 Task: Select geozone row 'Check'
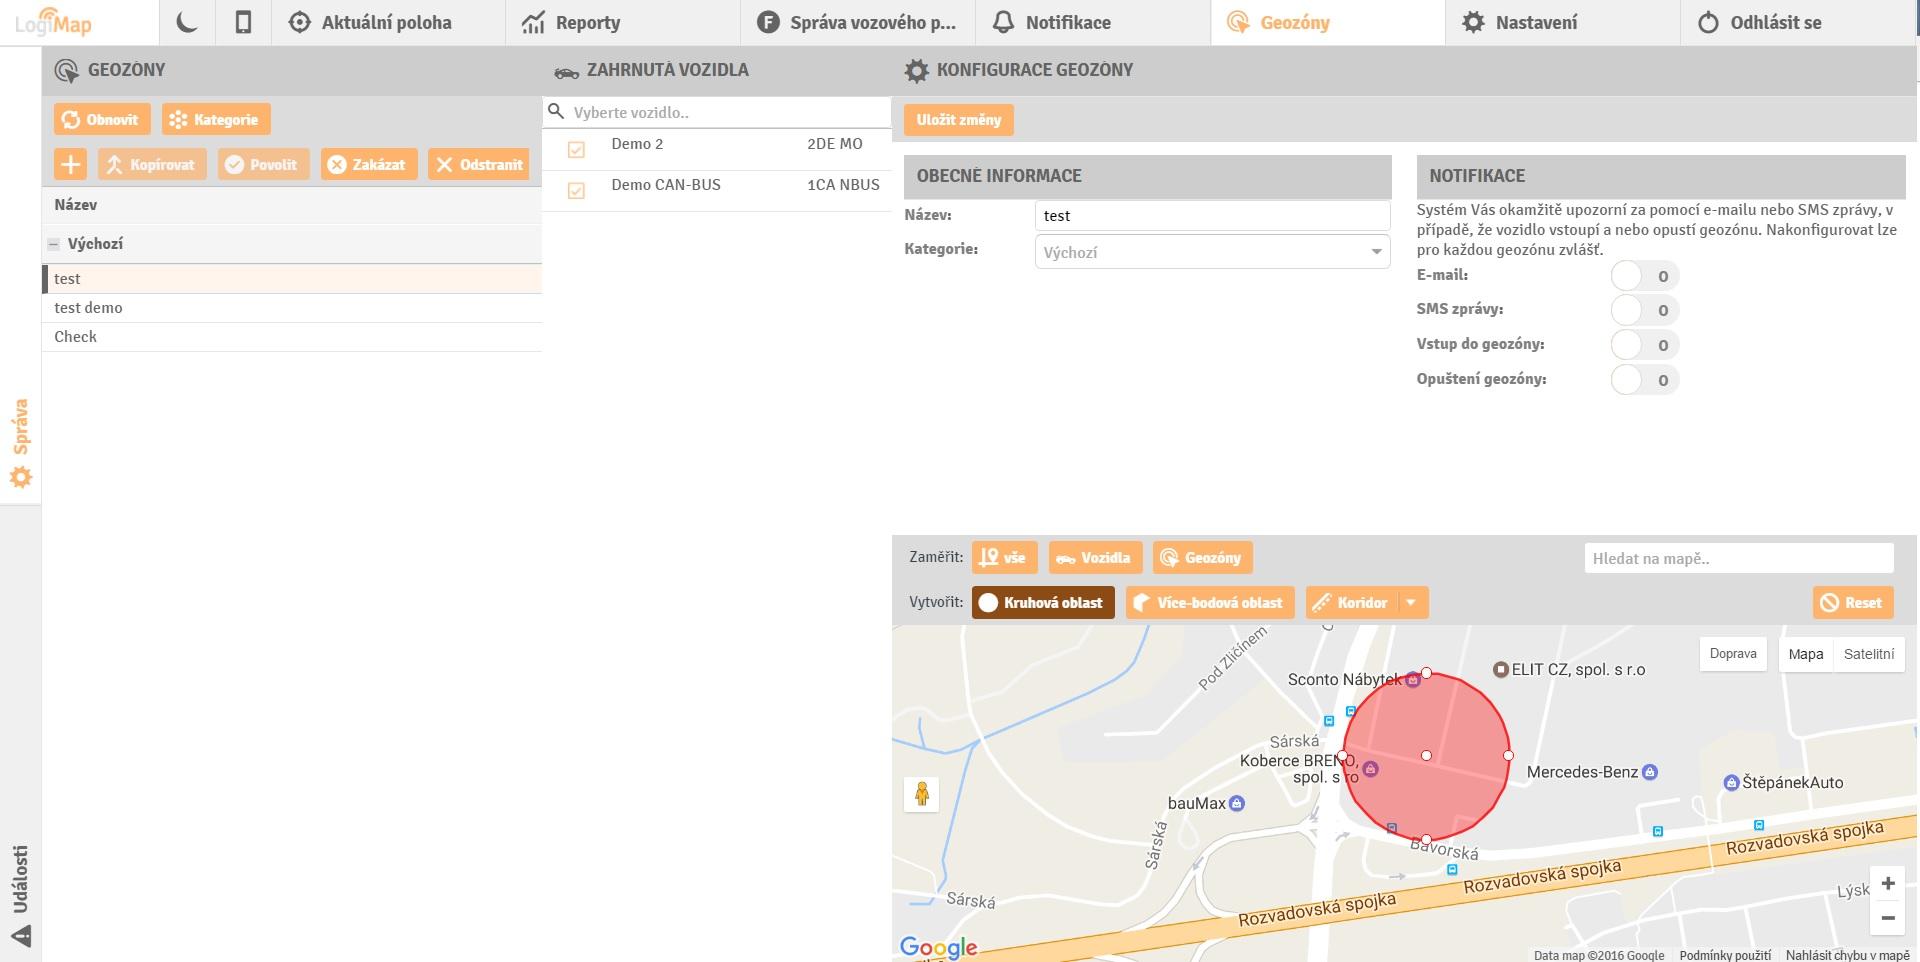[292, 337]
